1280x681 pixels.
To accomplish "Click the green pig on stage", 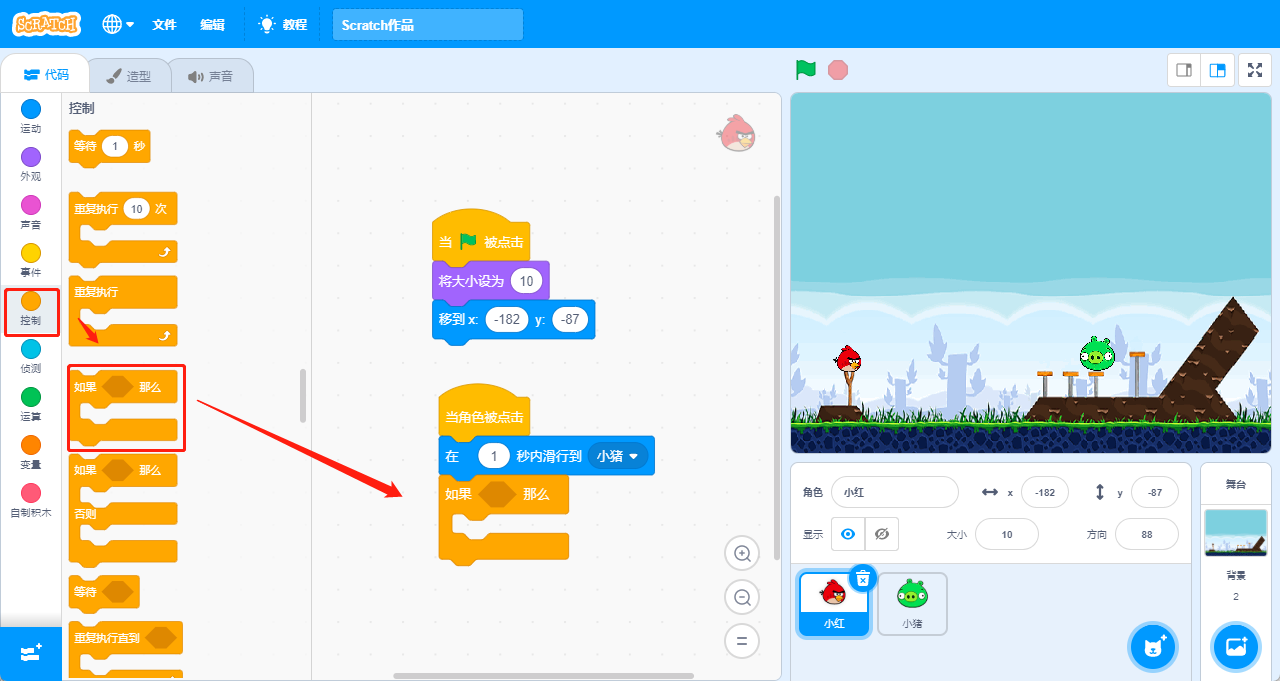I will pos(1096,354).
